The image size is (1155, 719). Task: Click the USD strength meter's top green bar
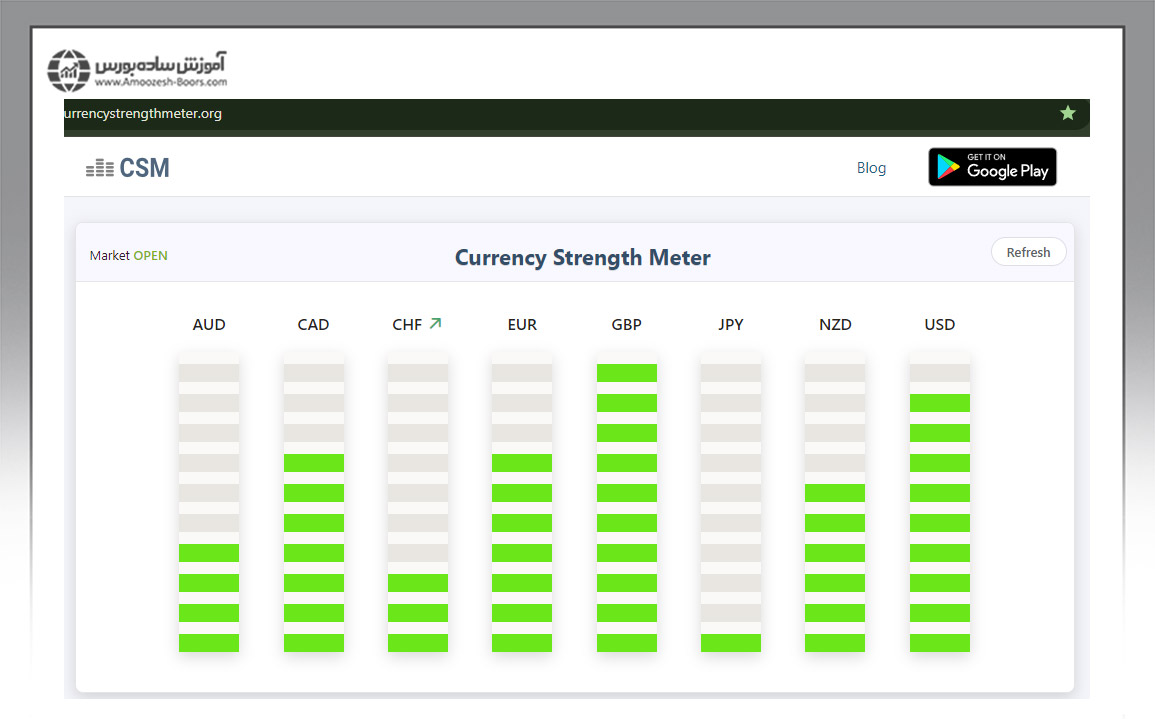click(x=939, y=403)
